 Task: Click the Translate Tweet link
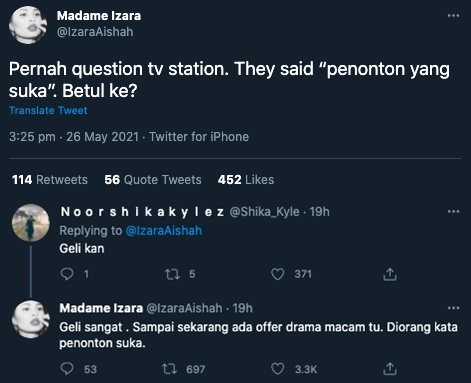pos(48,110)
